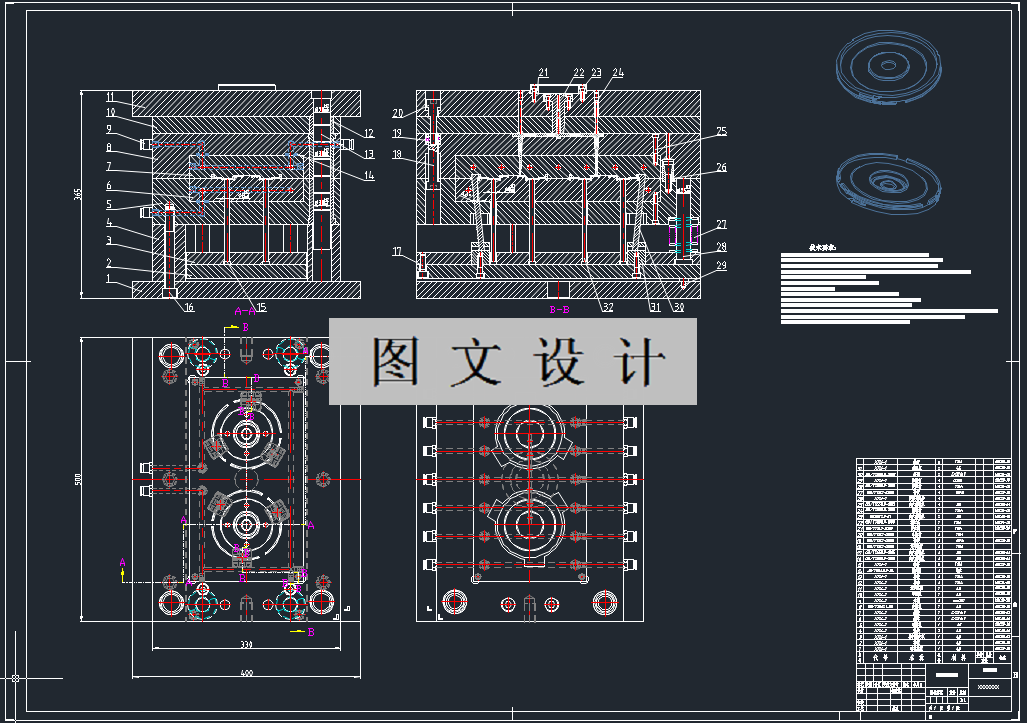1027x723 pixels.
Task: Select part balloon number 13
Action: click(x=369, y=155)
